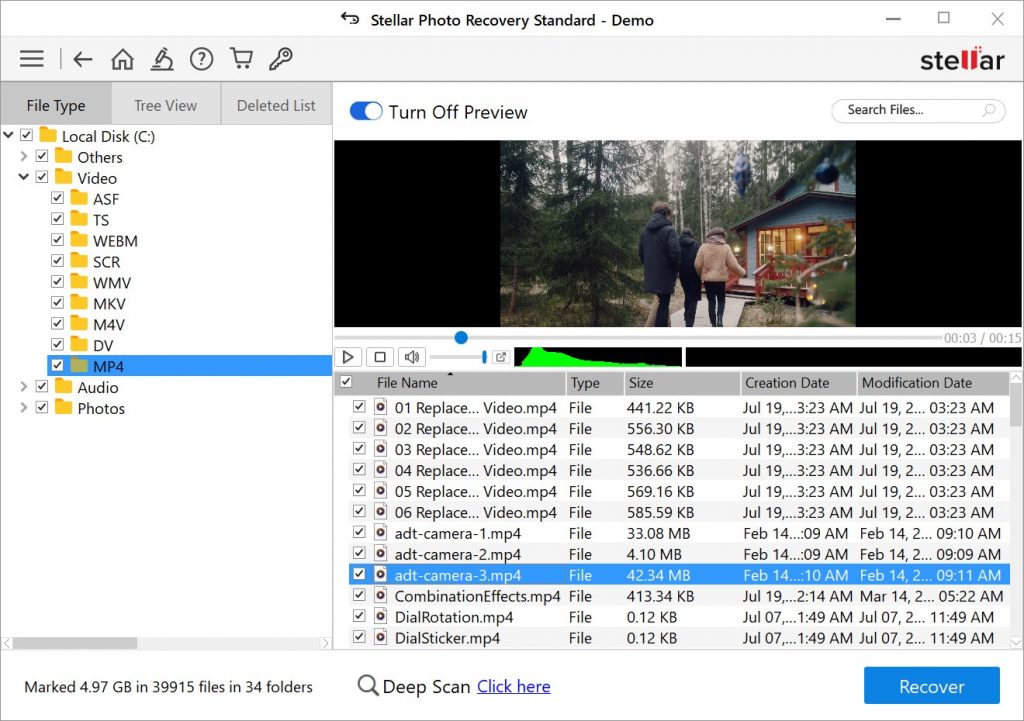This screenshot has width=1024, height=721.
Task: Uncheck the WMV folder checkbox
Action: (x=57, y=281)
